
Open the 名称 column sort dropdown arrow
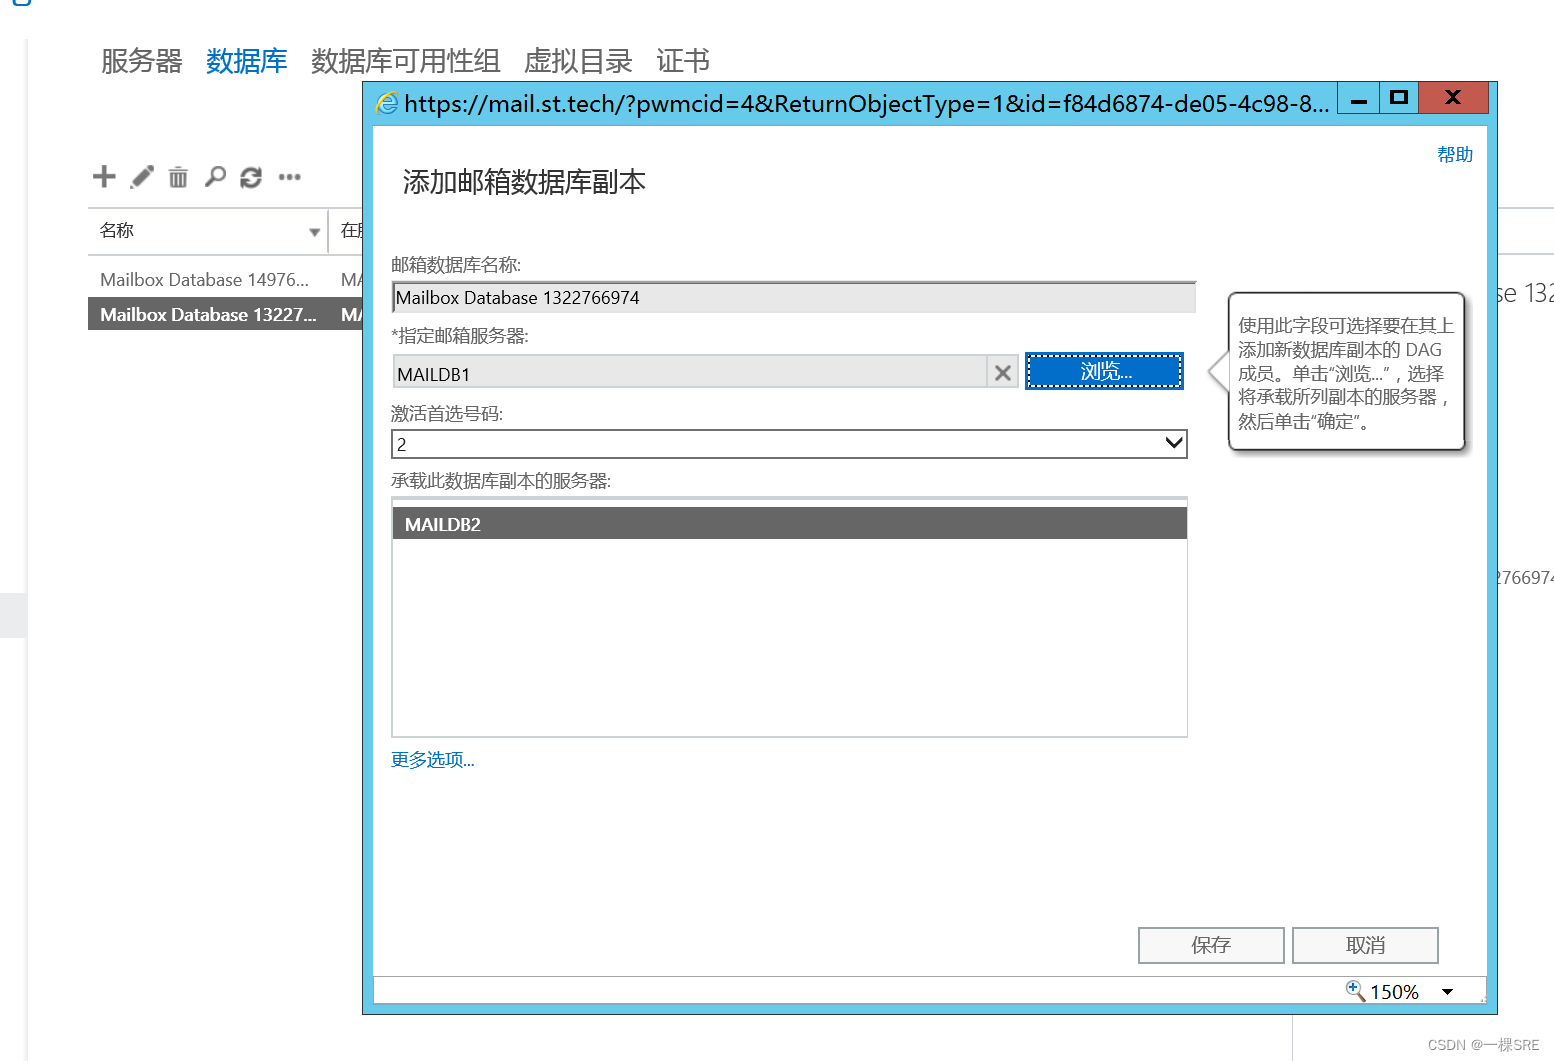(x=314, y=232)
